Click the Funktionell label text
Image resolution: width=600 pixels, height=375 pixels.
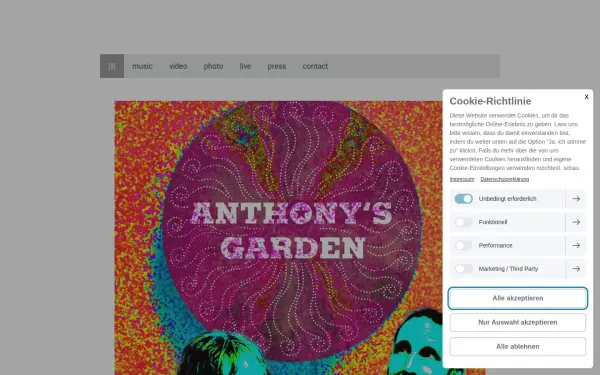(493, 222)
